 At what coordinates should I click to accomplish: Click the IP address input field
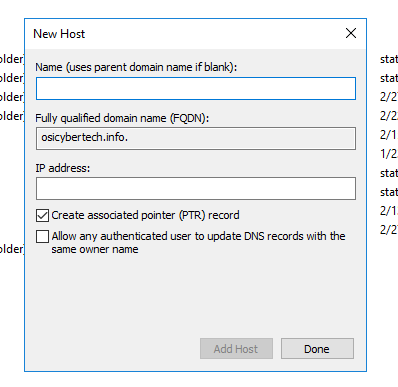tap(196, 189)
